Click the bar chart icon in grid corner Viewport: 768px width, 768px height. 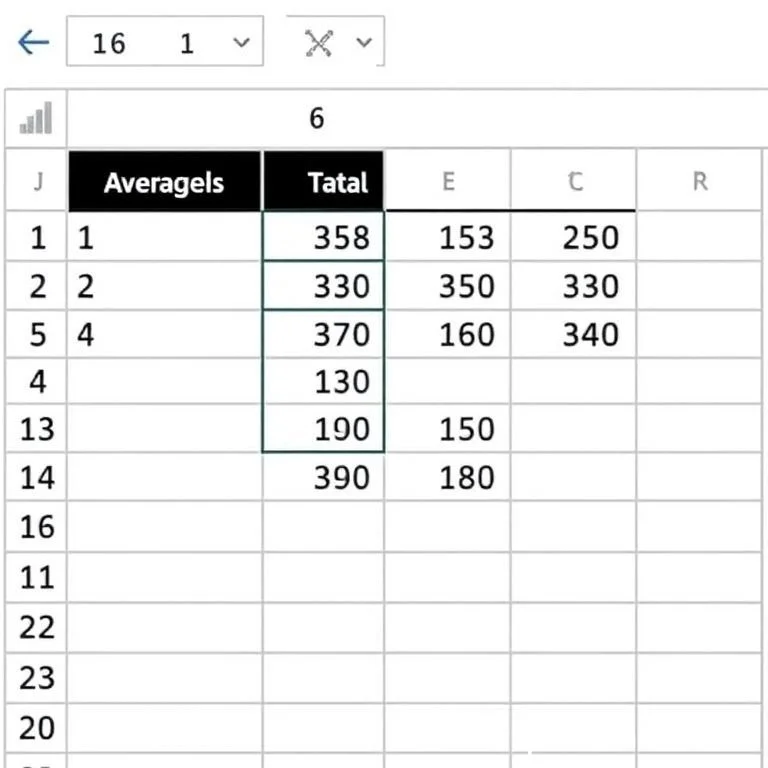[x=36, y=120]
